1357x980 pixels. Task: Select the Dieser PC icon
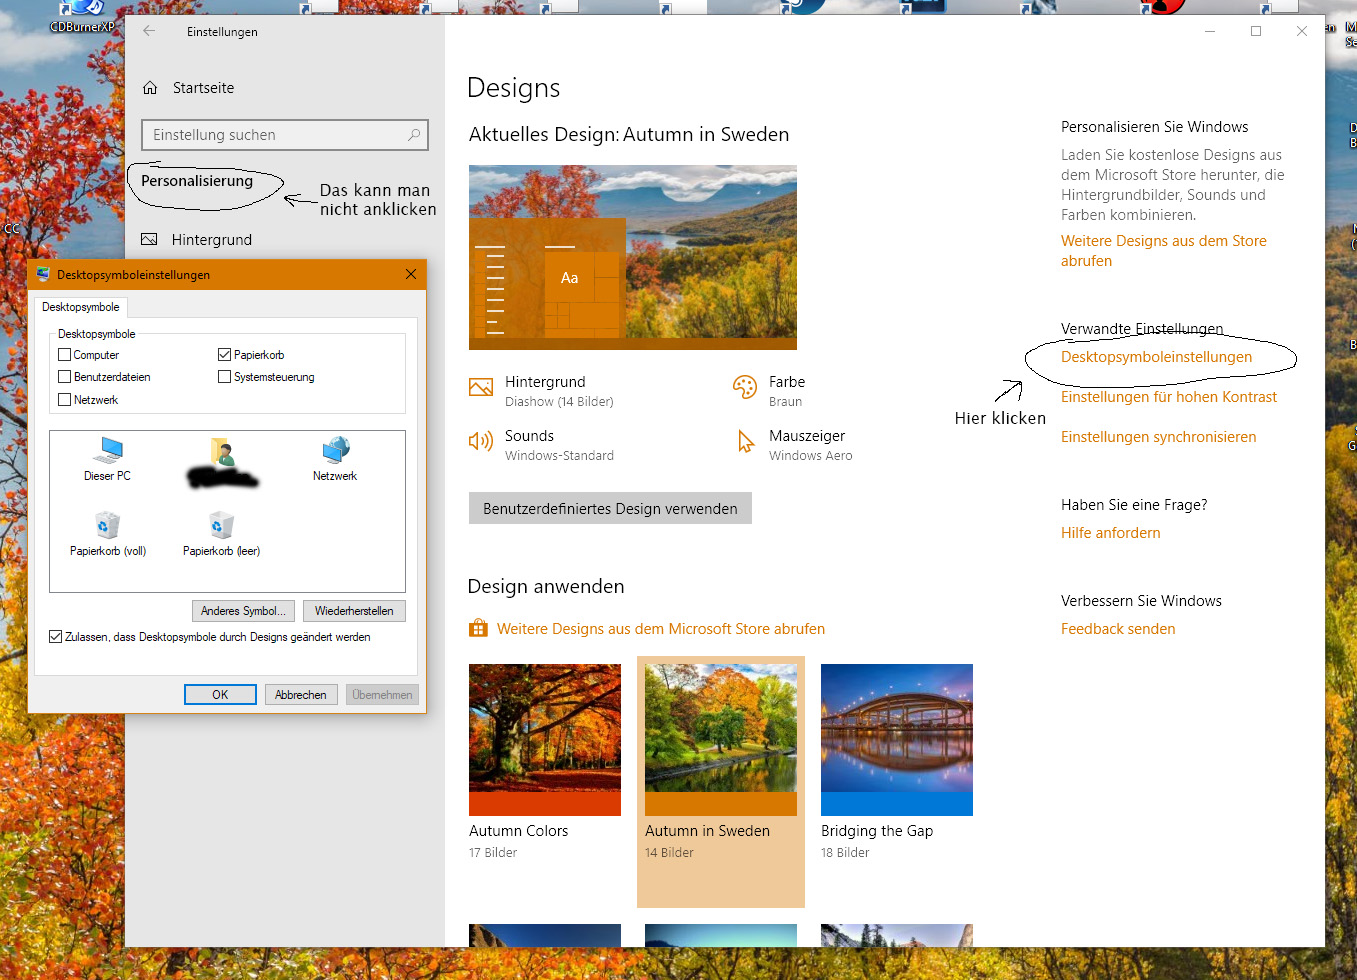[x=108, y=450]
